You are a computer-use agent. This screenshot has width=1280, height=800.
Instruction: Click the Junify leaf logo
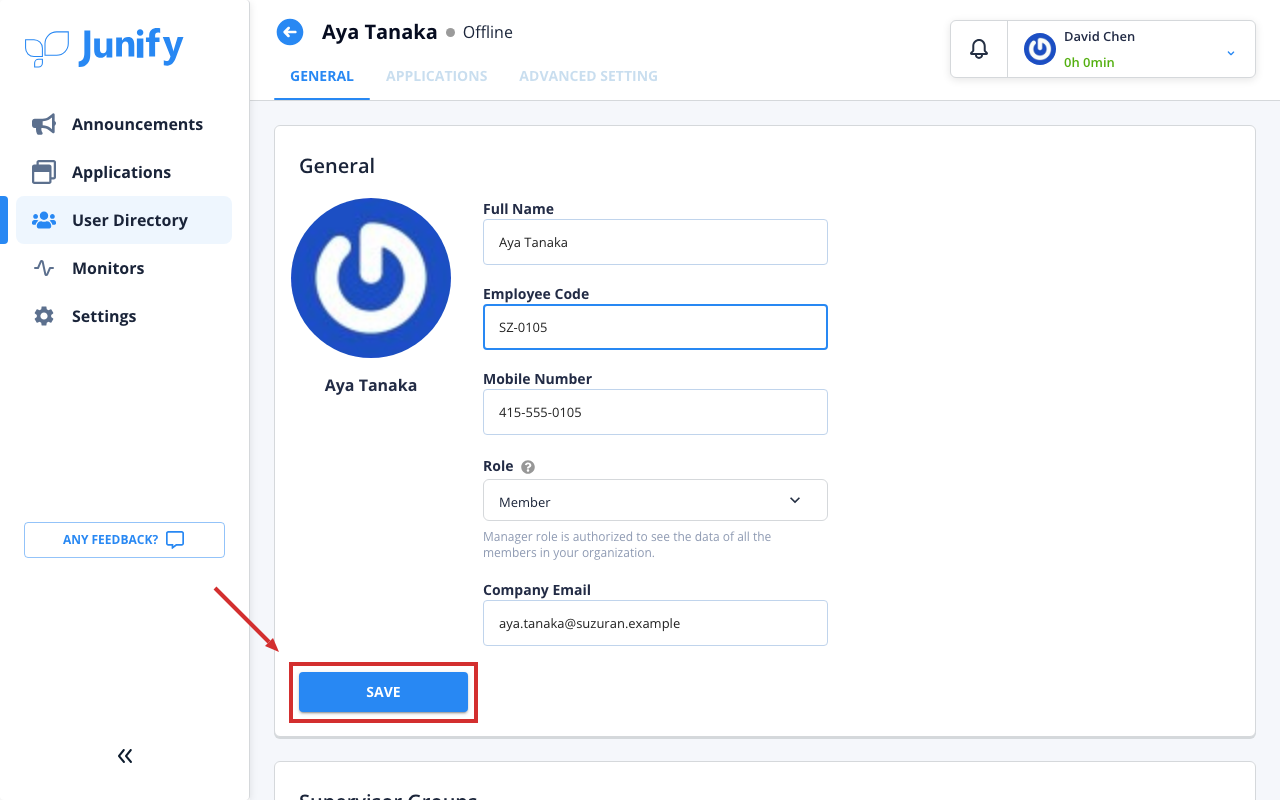(x=47, y=49)
